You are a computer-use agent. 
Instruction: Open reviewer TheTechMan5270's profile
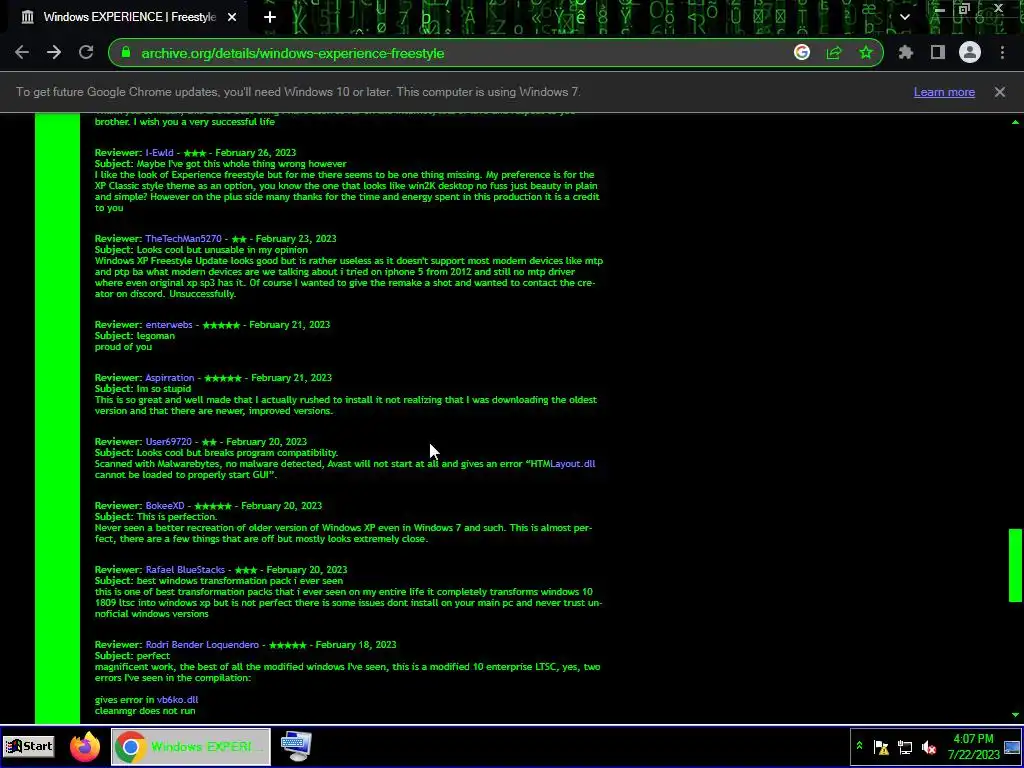[x=184, y=239]
